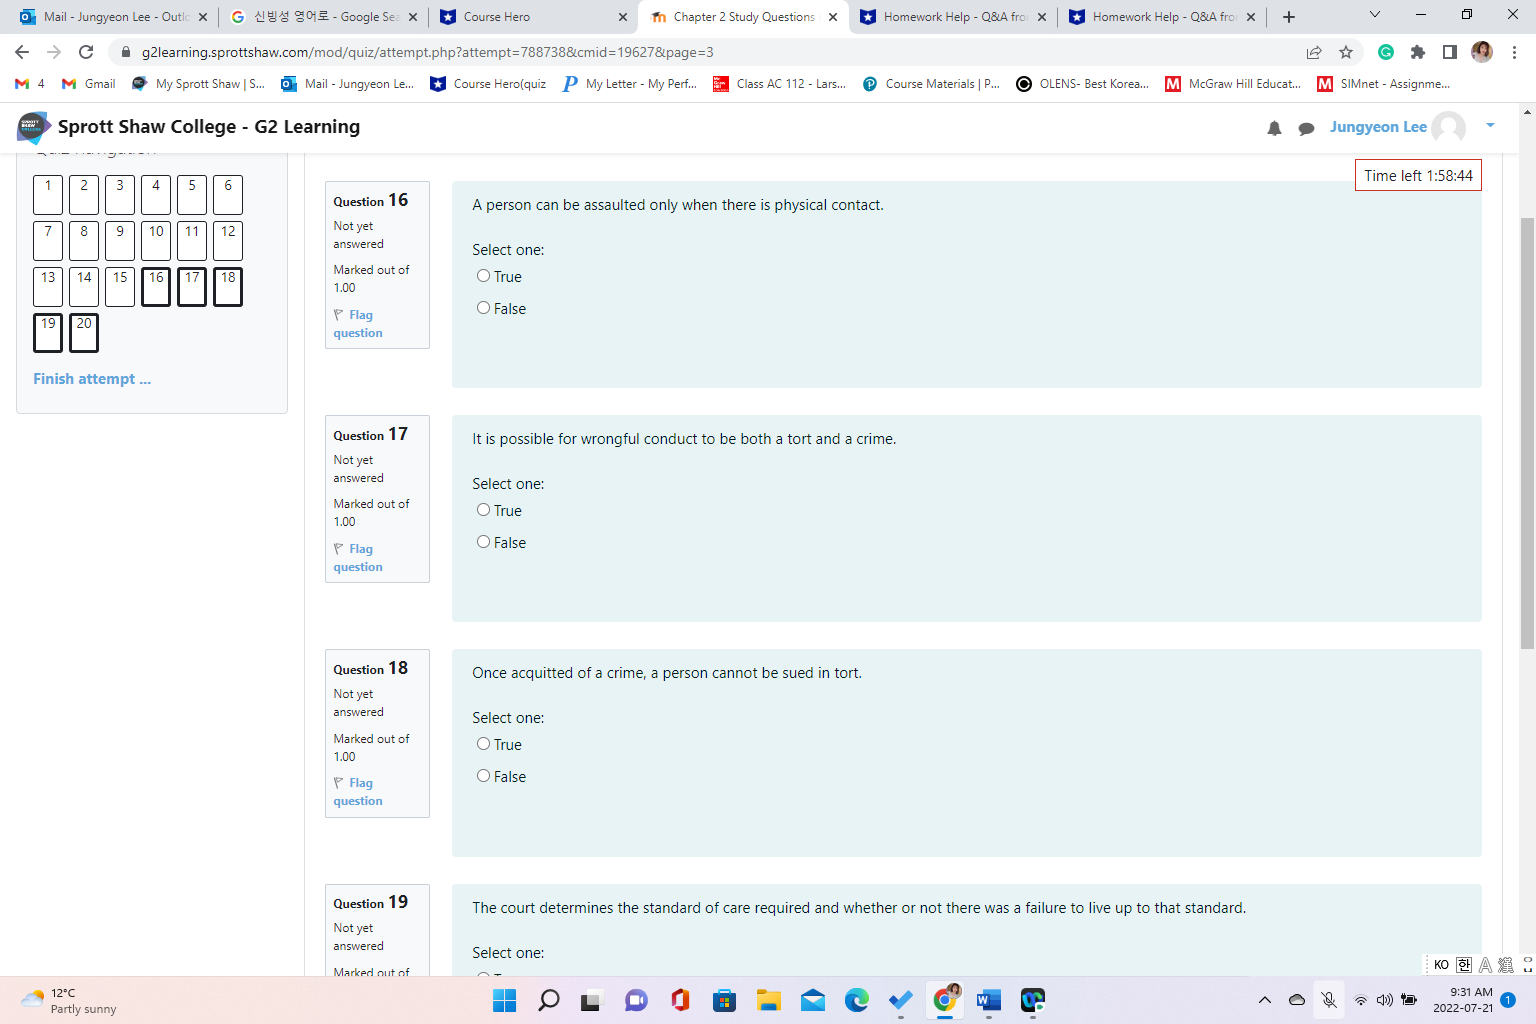Open Microsoft Word from the taskbar
Viewport: 1536px width, 1024px height.
coord(988,999)
